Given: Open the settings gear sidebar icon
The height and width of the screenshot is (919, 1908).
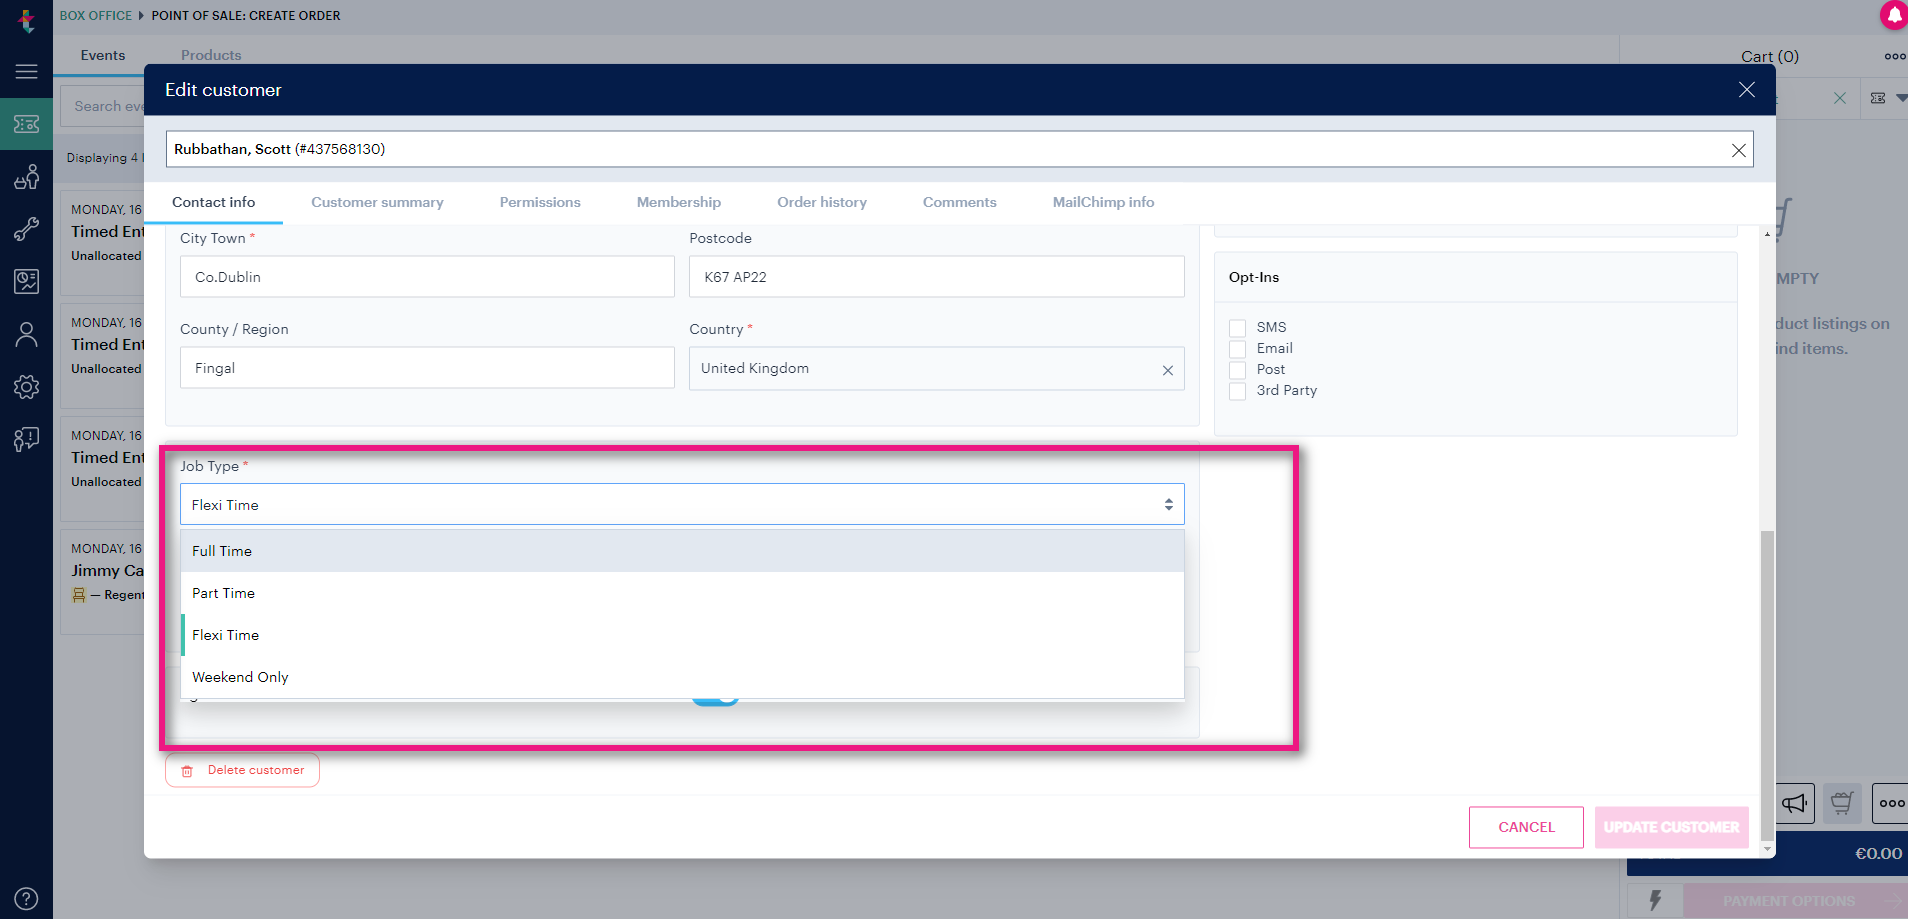Looking at the screenshot, I should coord(26,387).
